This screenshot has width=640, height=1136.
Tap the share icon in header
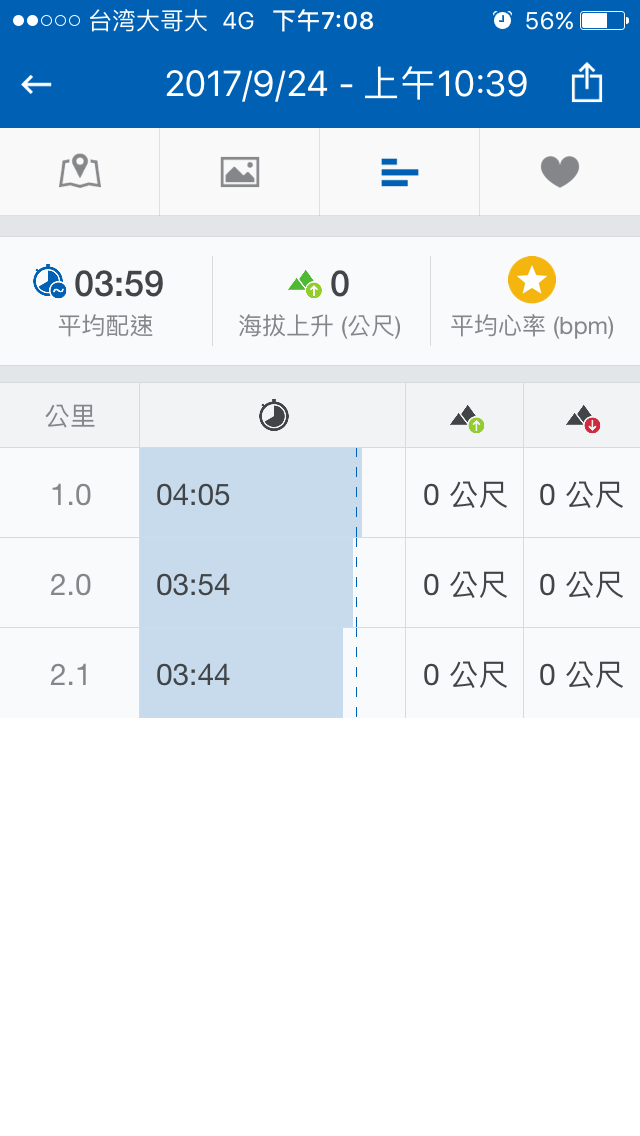tap(587, 84)
